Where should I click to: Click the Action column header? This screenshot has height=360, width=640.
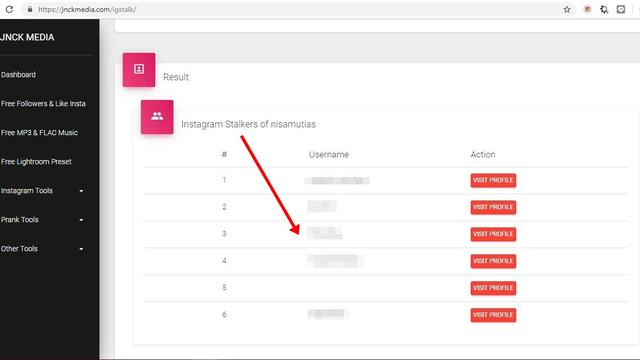tap(483, 155)
